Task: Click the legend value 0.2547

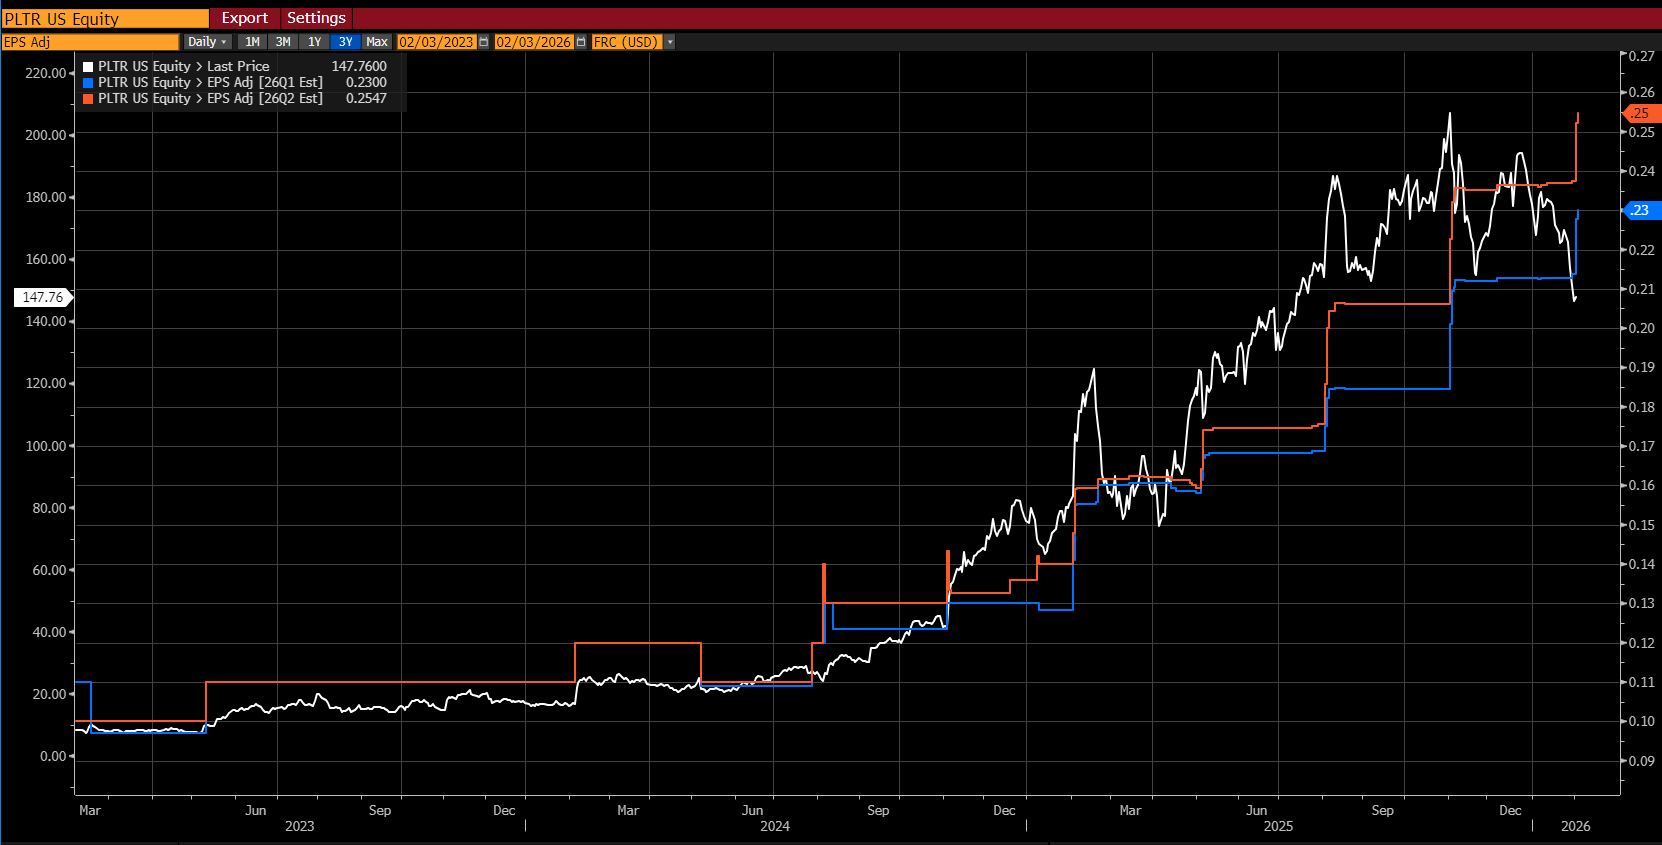Action: coord(366,99)
